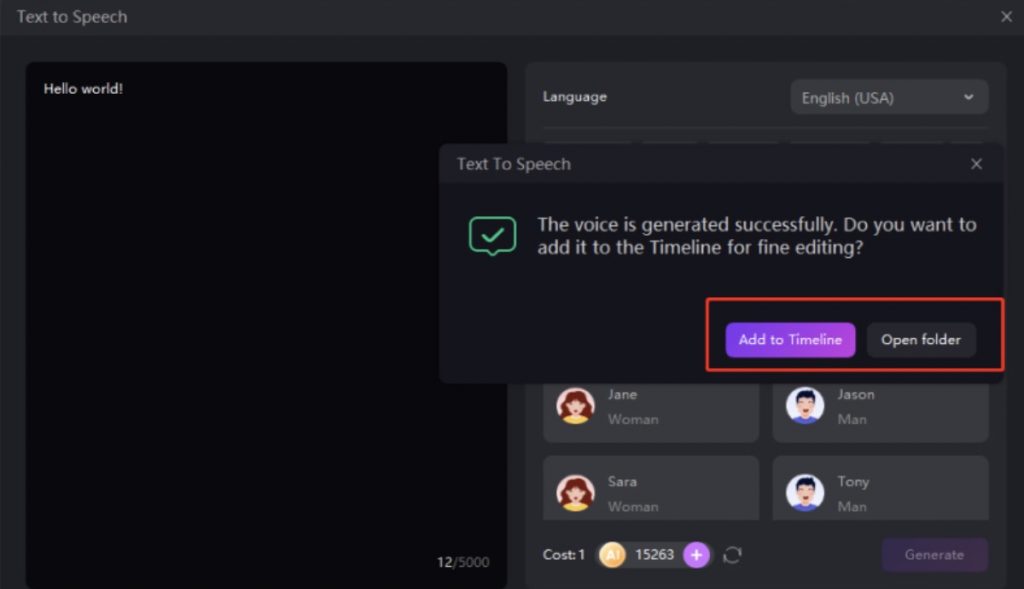1024x589 pixels.
Task: Click into the Hello world! text area
Action: coord(265,300)
